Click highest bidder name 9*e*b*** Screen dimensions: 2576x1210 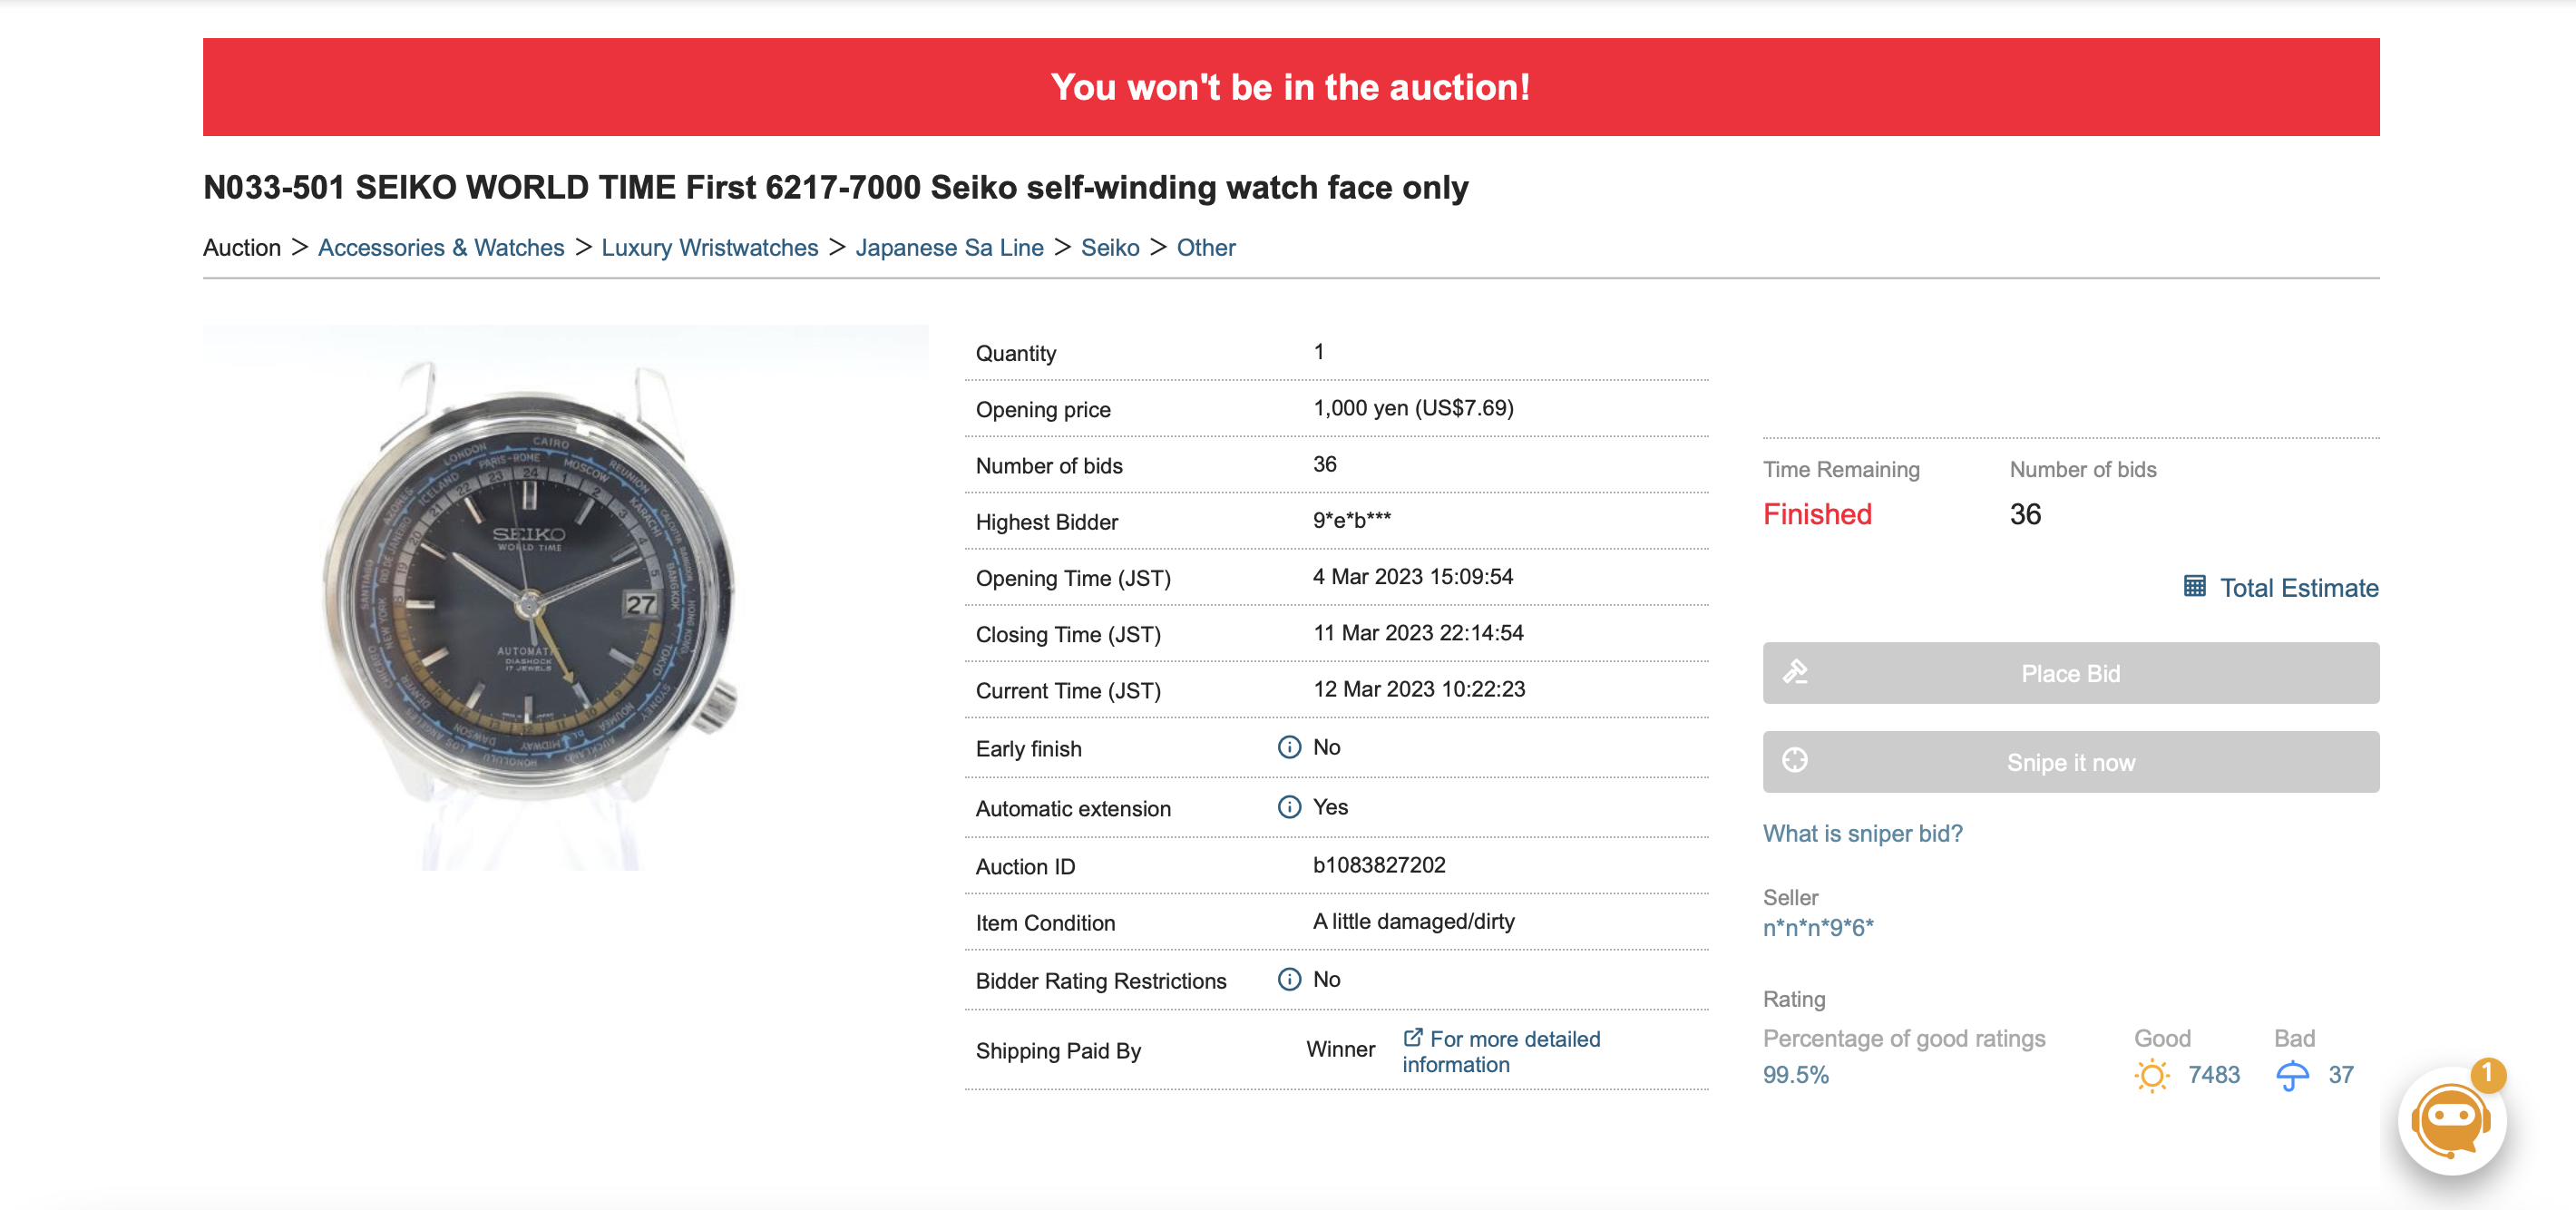click(1351, 520)
